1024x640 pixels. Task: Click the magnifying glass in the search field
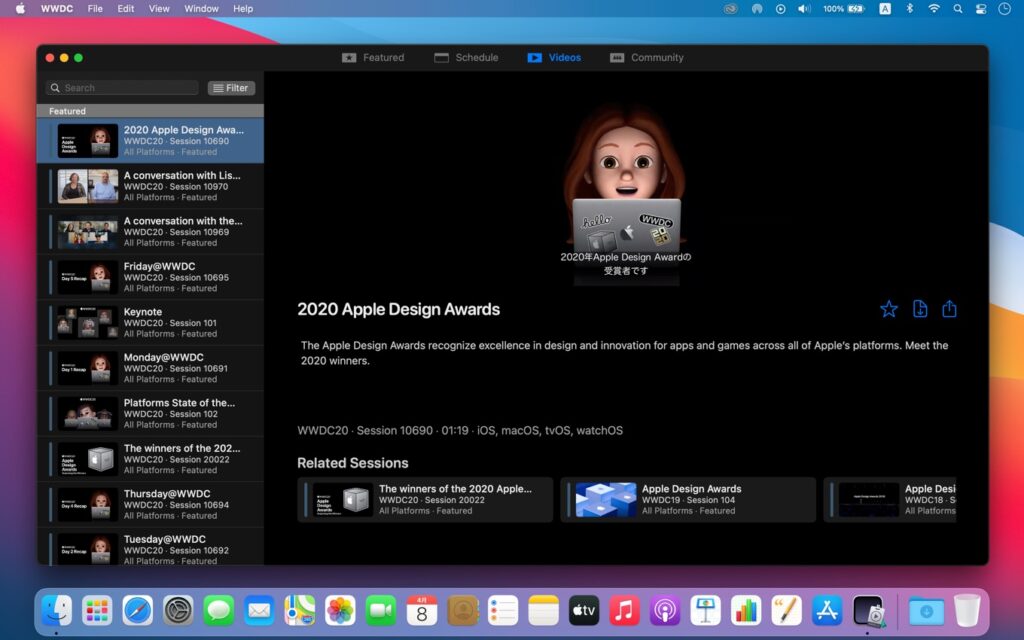[x=55, y=88]
